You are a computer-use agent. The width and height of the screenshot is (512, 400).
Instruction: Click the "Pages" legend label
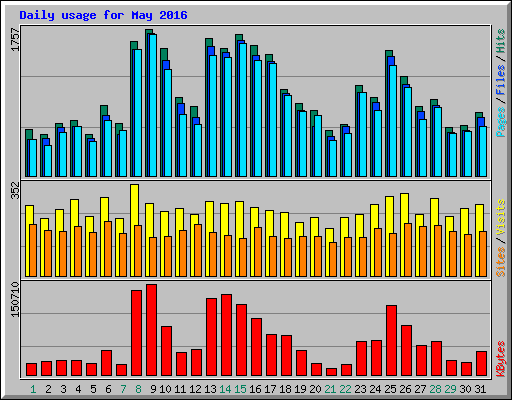(x=501, y=122)
